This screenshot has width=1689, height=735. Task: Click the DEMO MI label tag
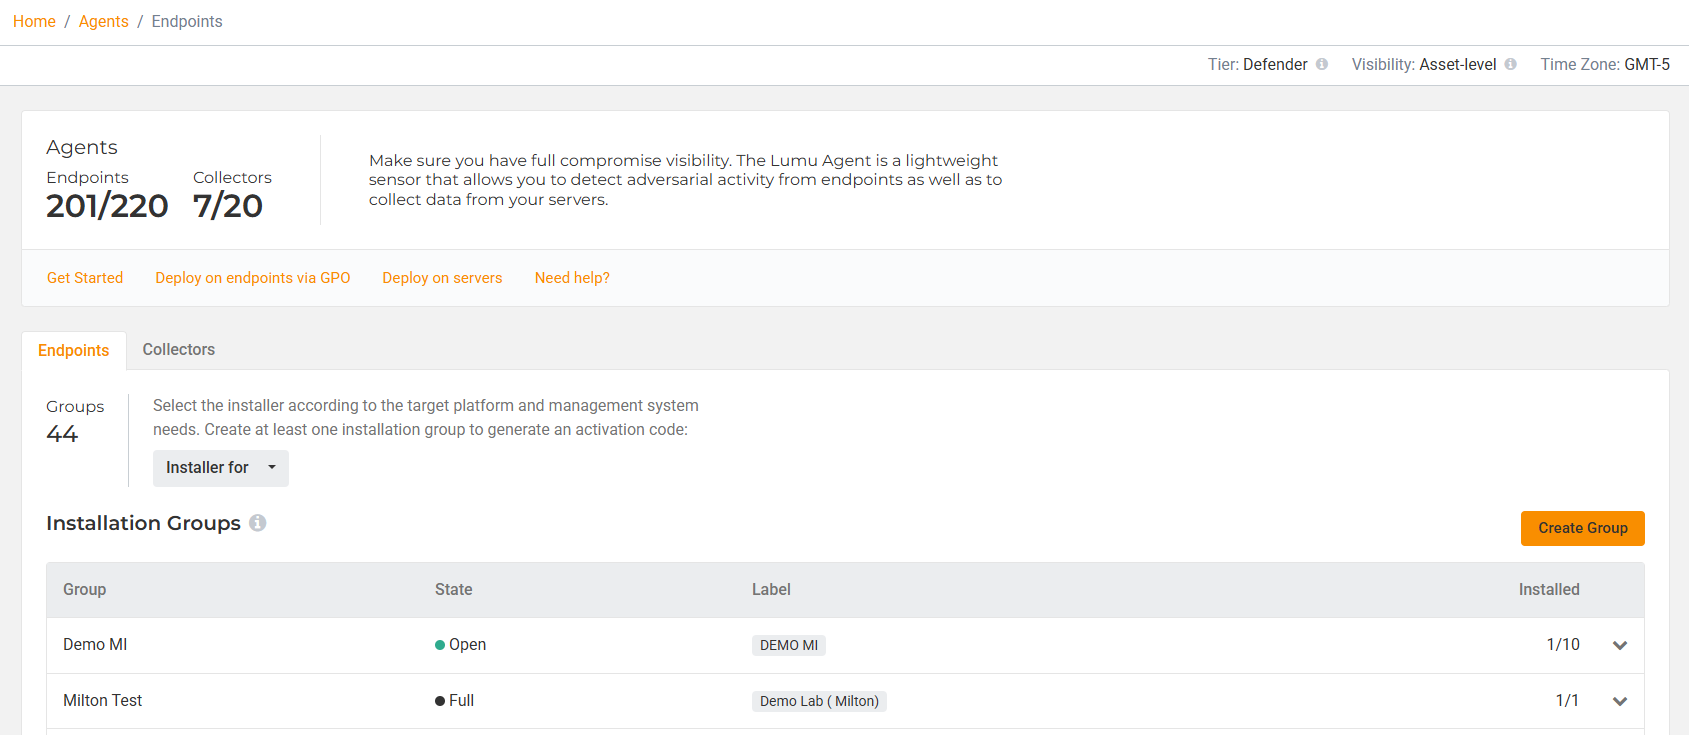788,645
